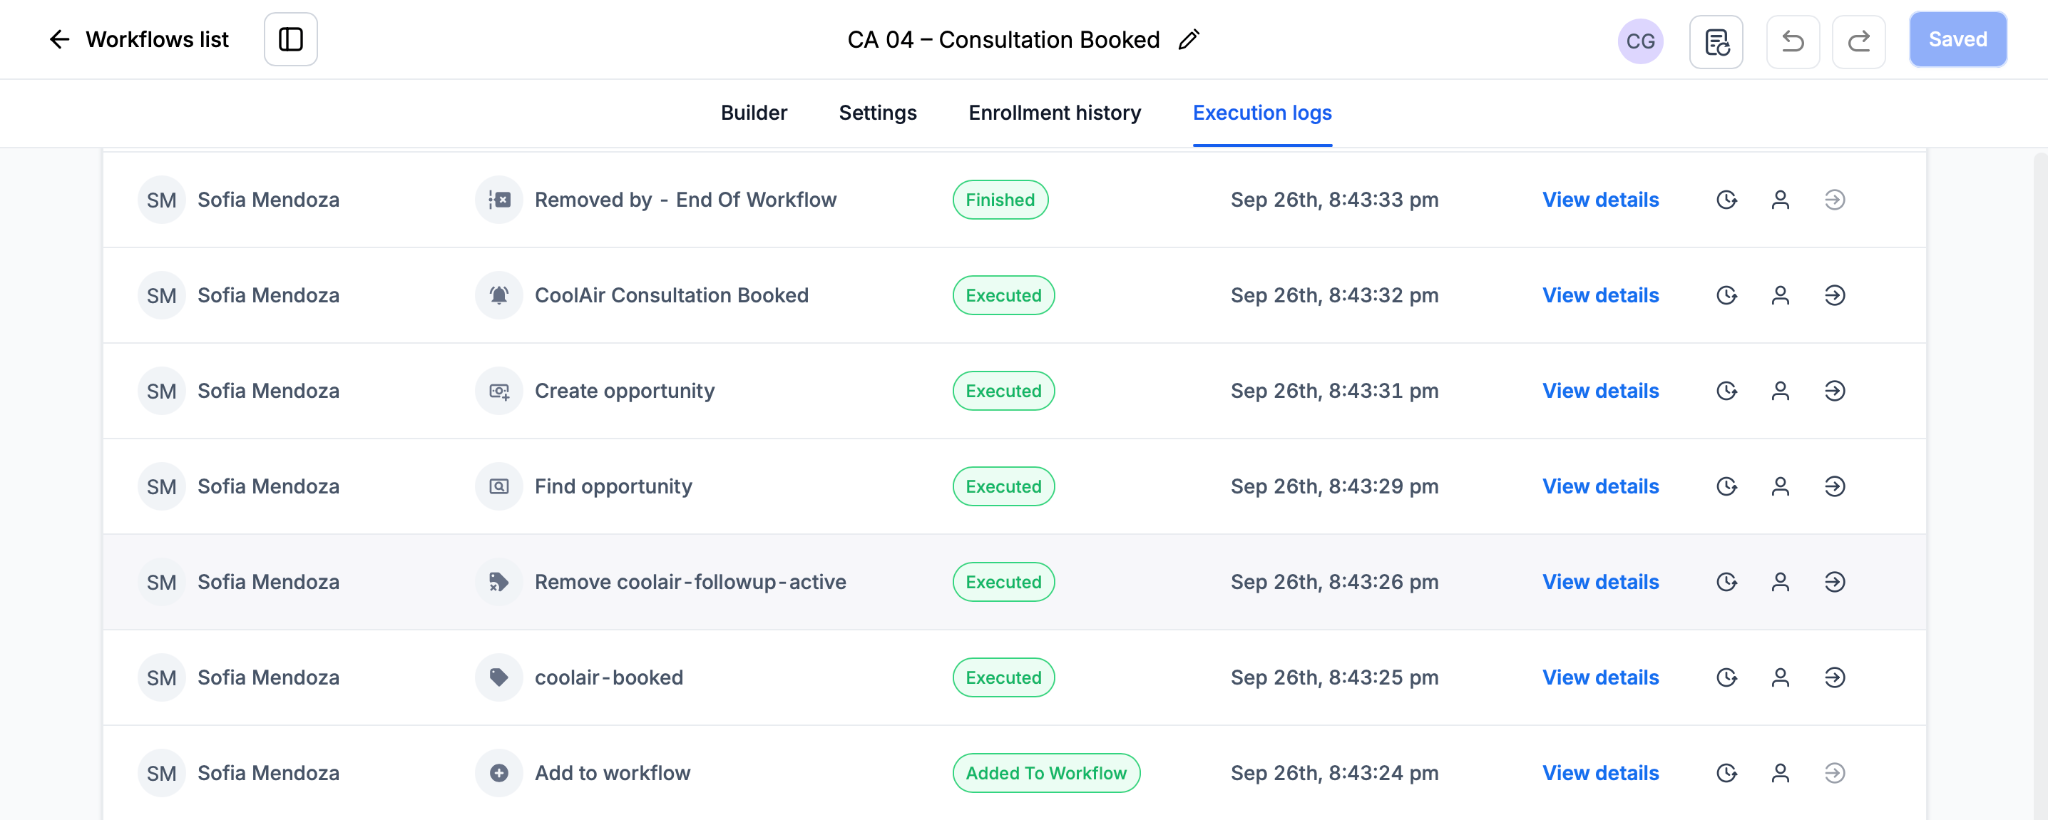Click go-to arrow in CoolAir Consultation Booked row
Viewport: 2048px width, 820px height.
(x=1835, y=295)
